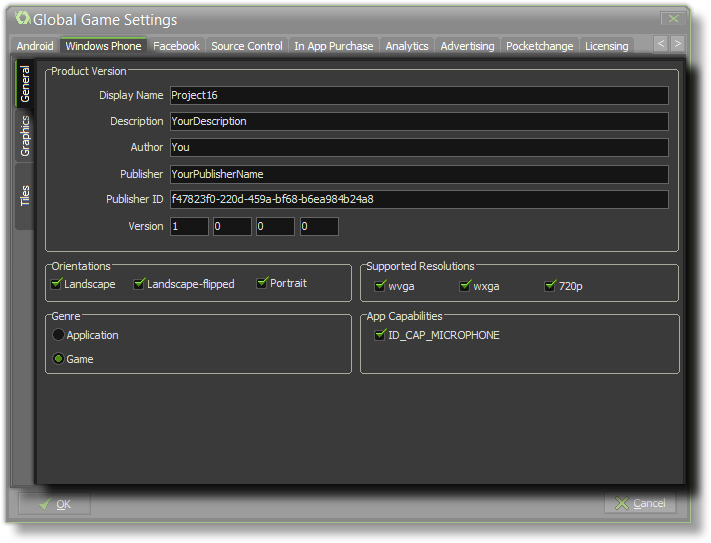The height and width of the screenshot is (543, 711).
Task: Open the Graphics vertical side tab
Action: click(25, 136)
